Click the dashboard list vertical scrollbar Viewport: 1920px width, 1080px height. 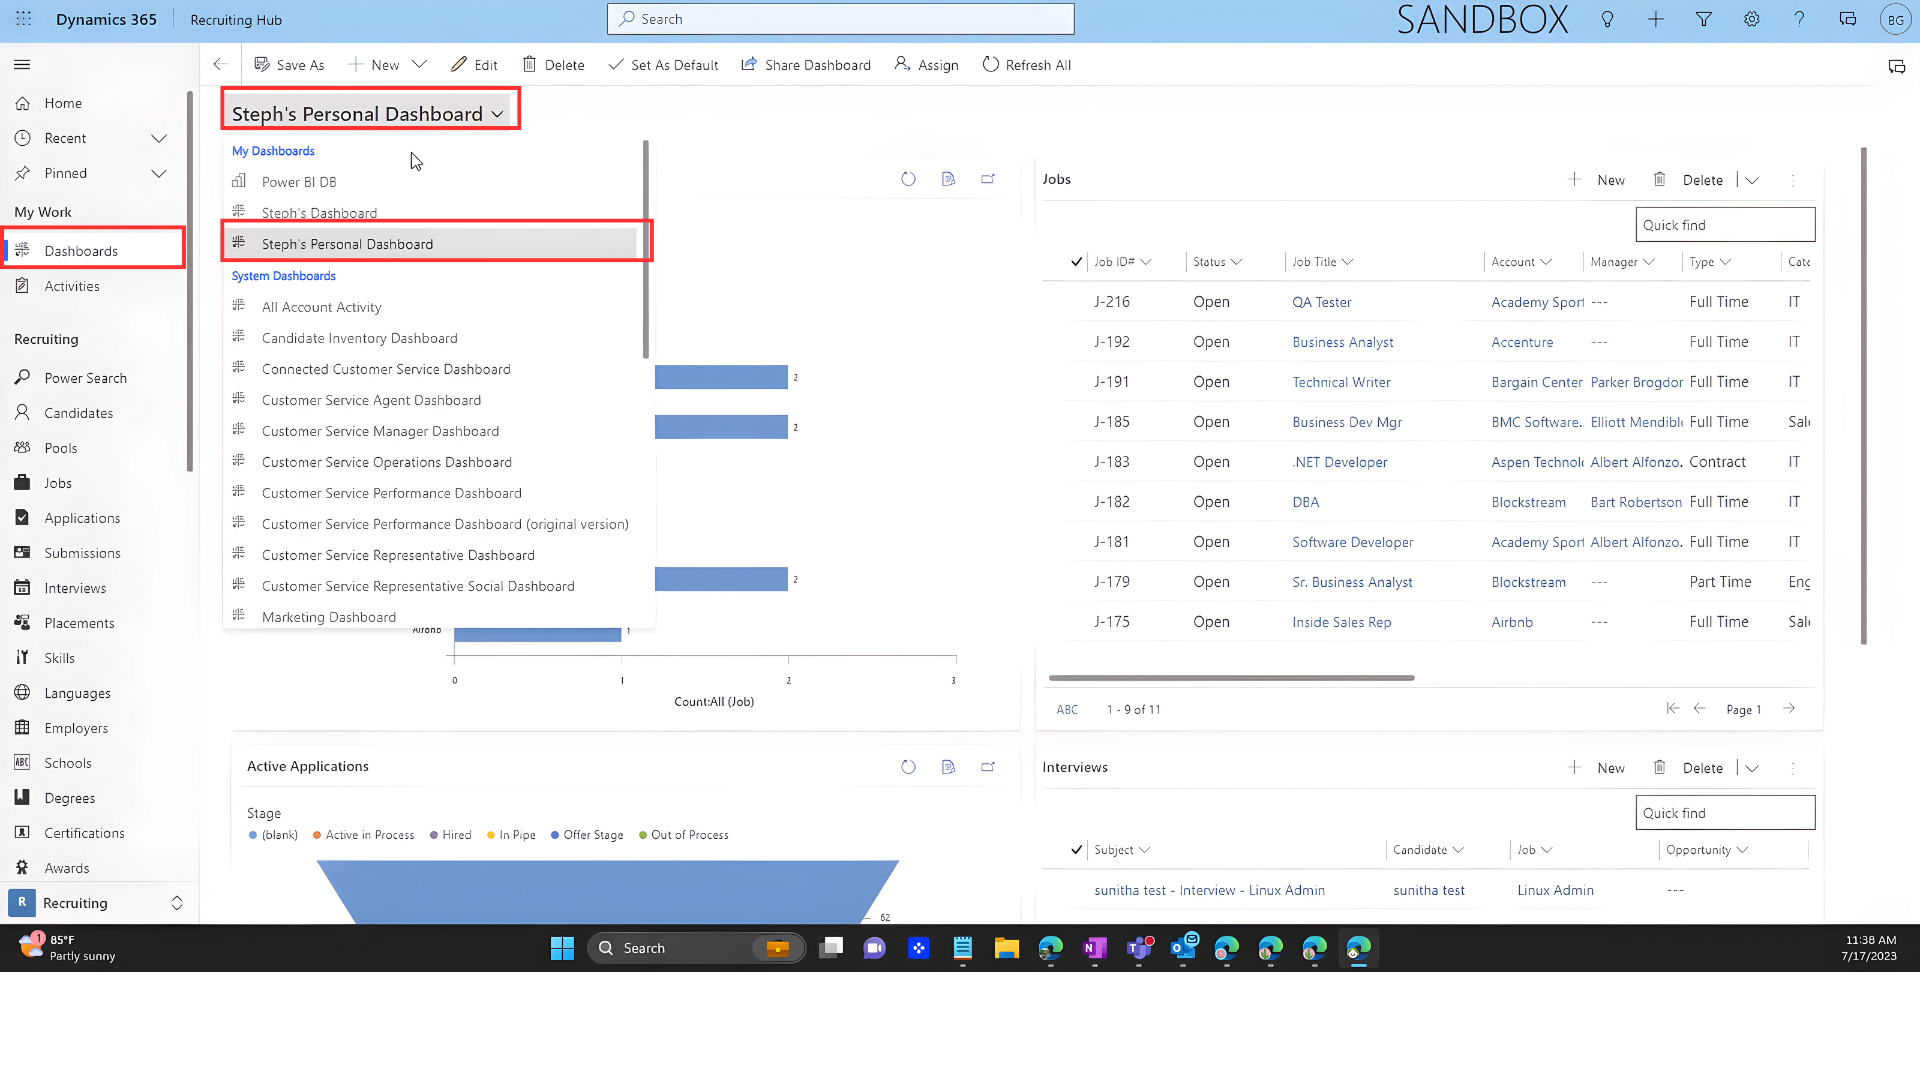point(646,250)
